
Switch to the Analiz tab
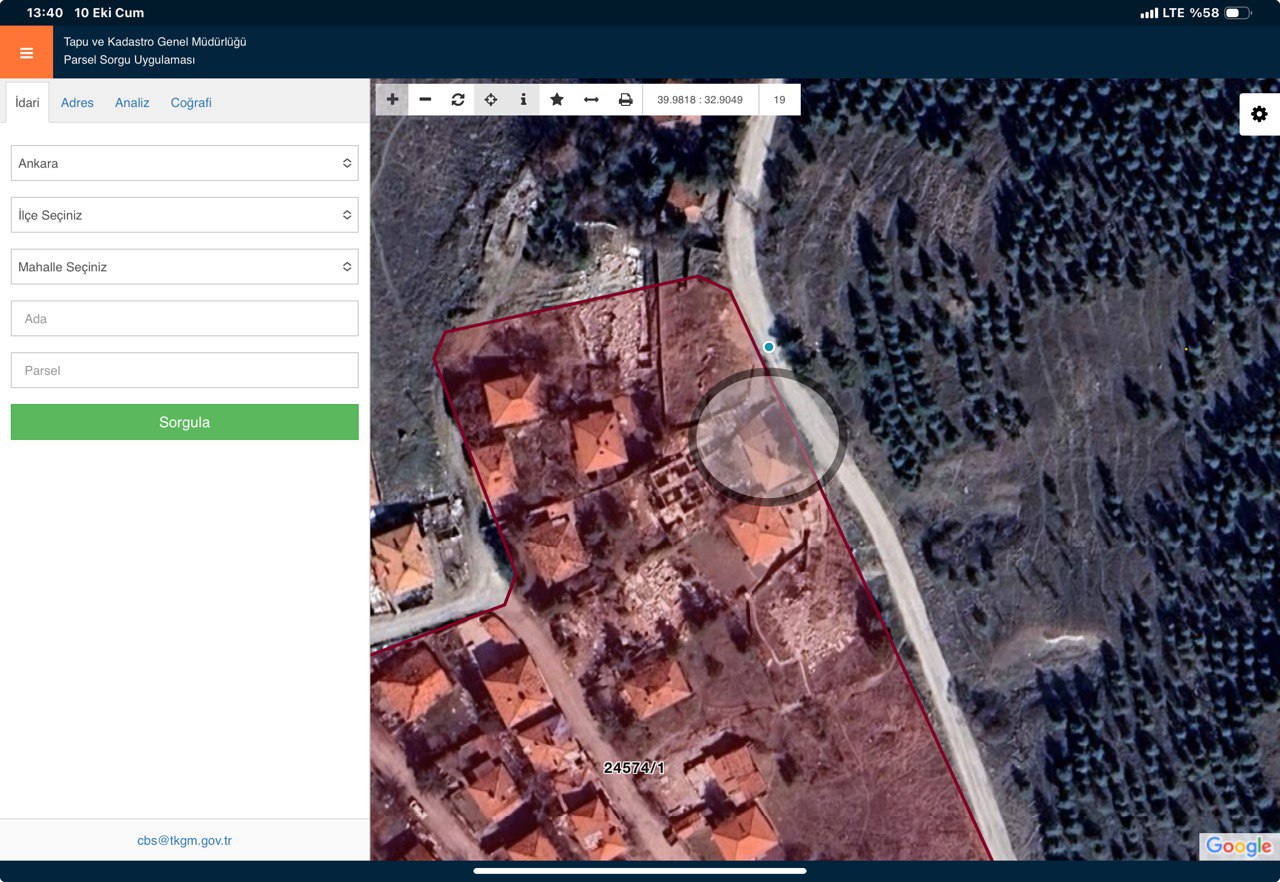pyautogui.click(x=132, y=103)
